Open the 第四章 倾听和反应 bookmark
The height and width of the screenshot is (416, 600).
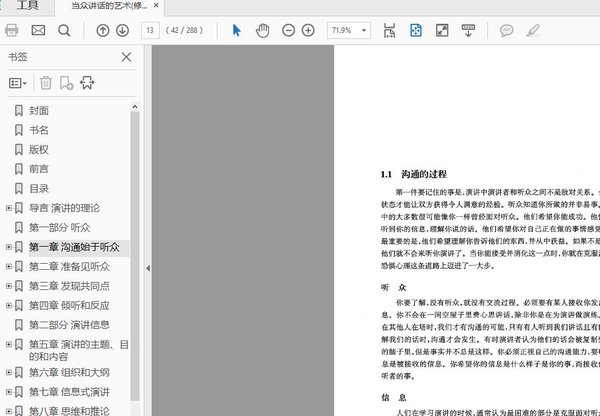click(69, 305)
